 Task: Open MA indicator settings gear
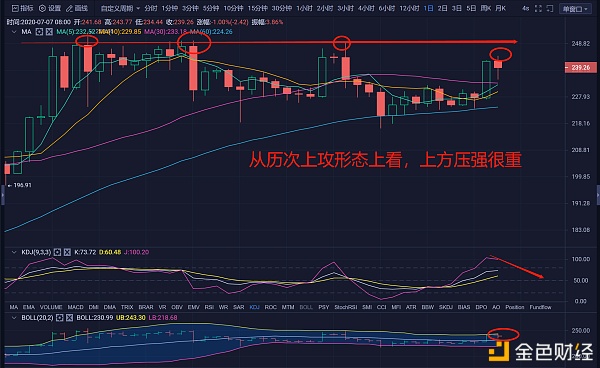click(x=39, y=32)
